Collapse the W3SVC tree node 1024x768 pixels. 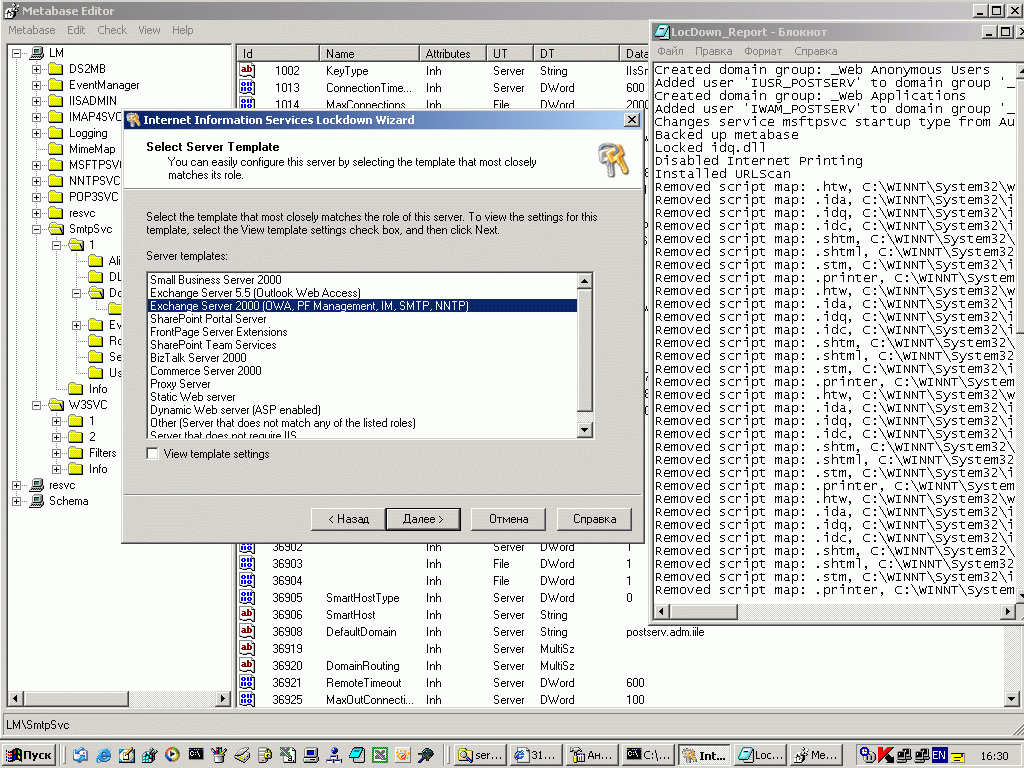pos(37,405)
